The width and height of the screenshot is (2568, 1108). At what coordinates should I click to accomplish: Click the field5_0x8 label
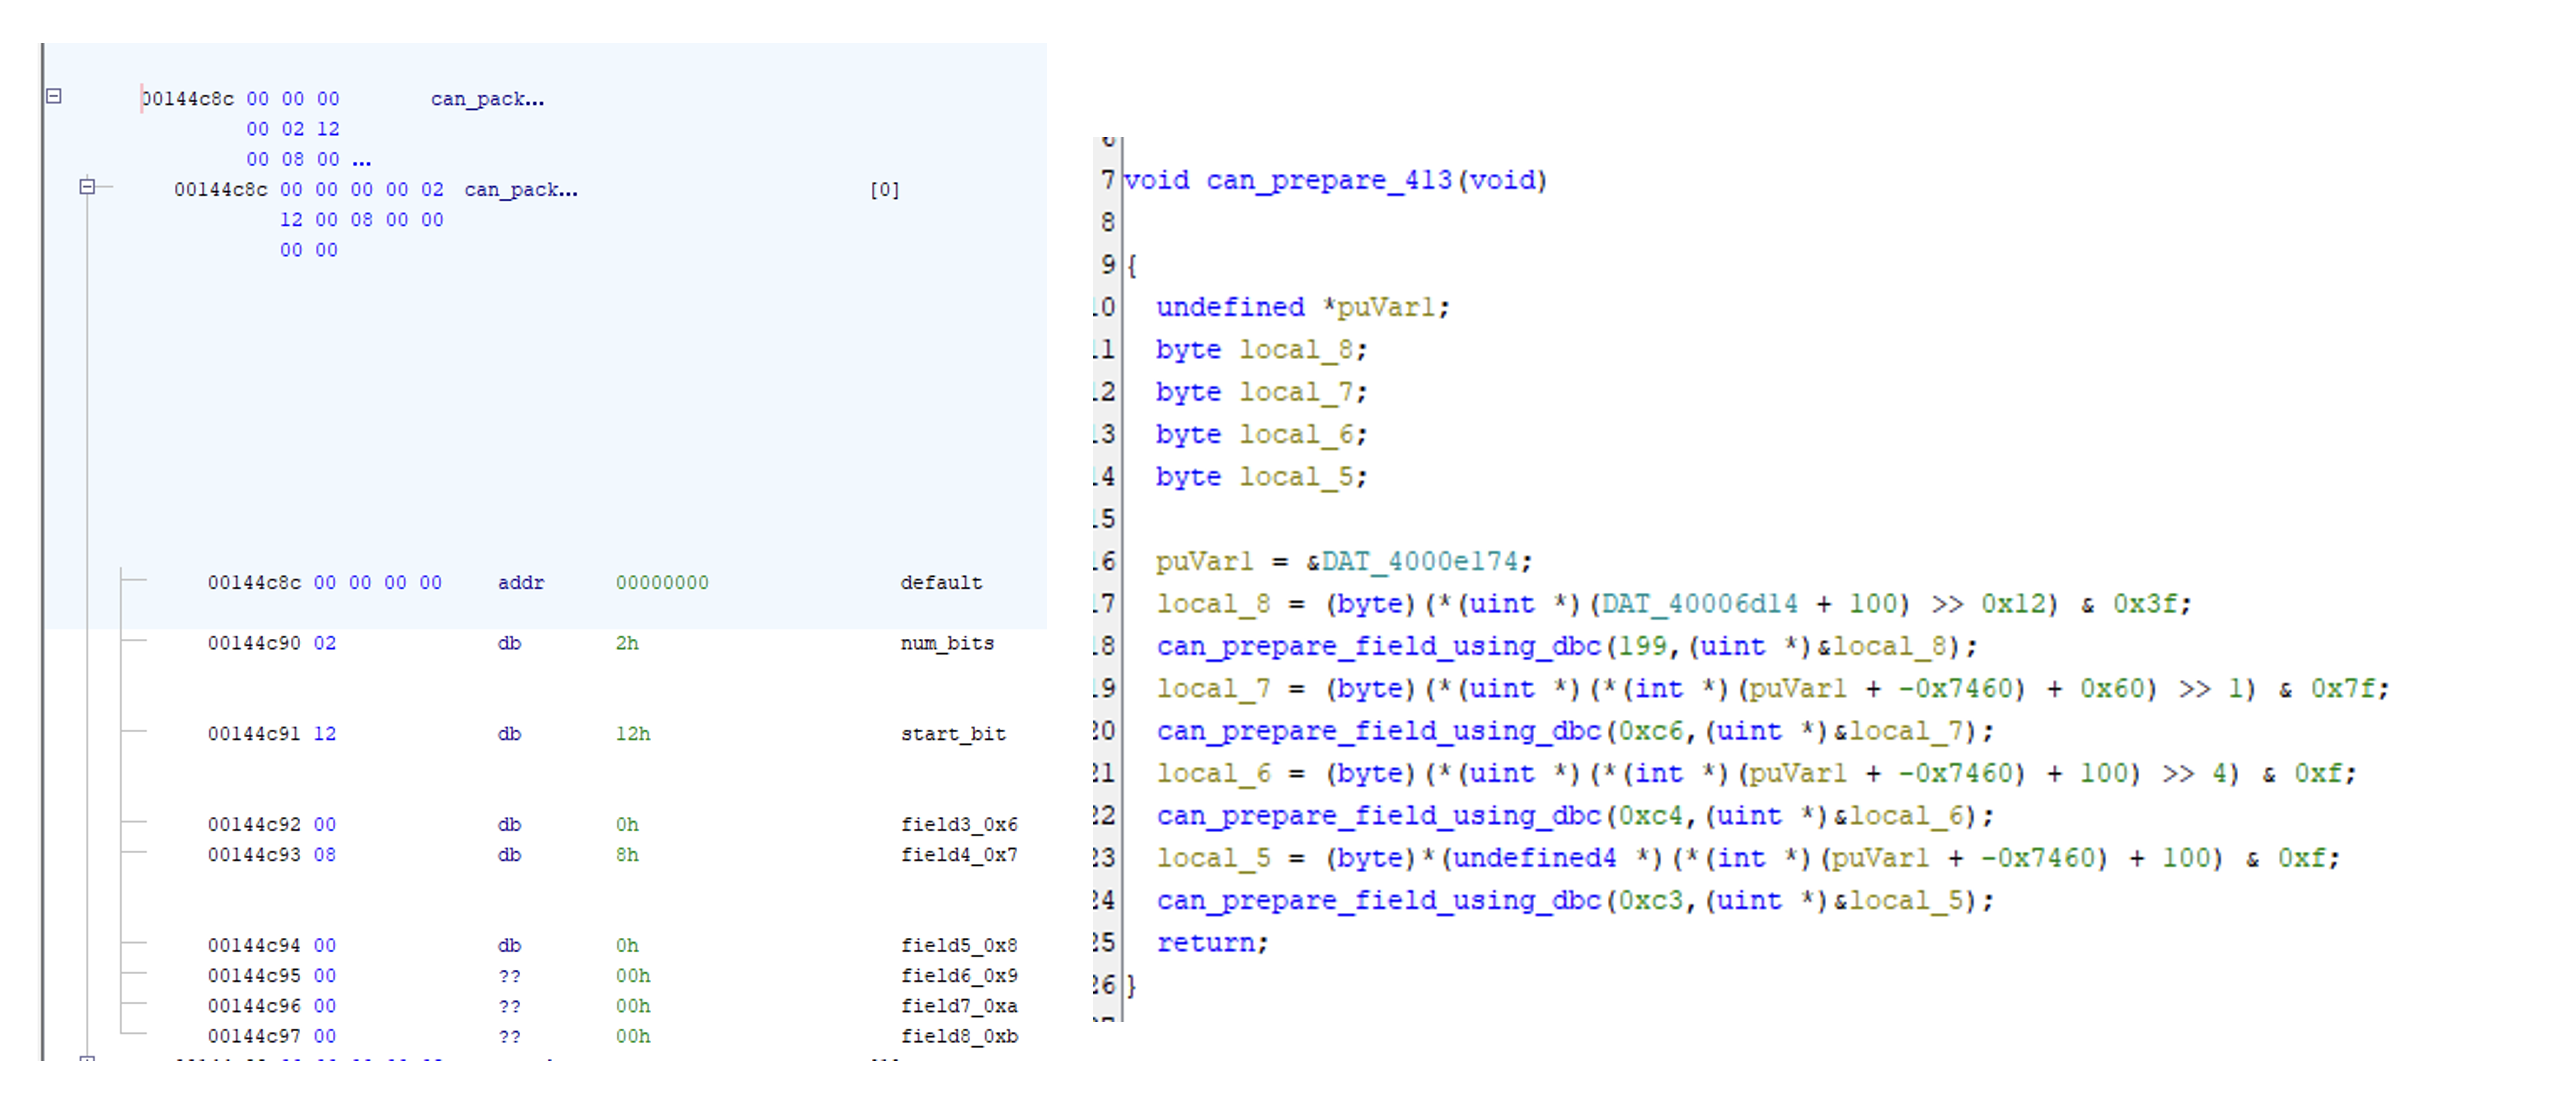(x=958, y=946)
